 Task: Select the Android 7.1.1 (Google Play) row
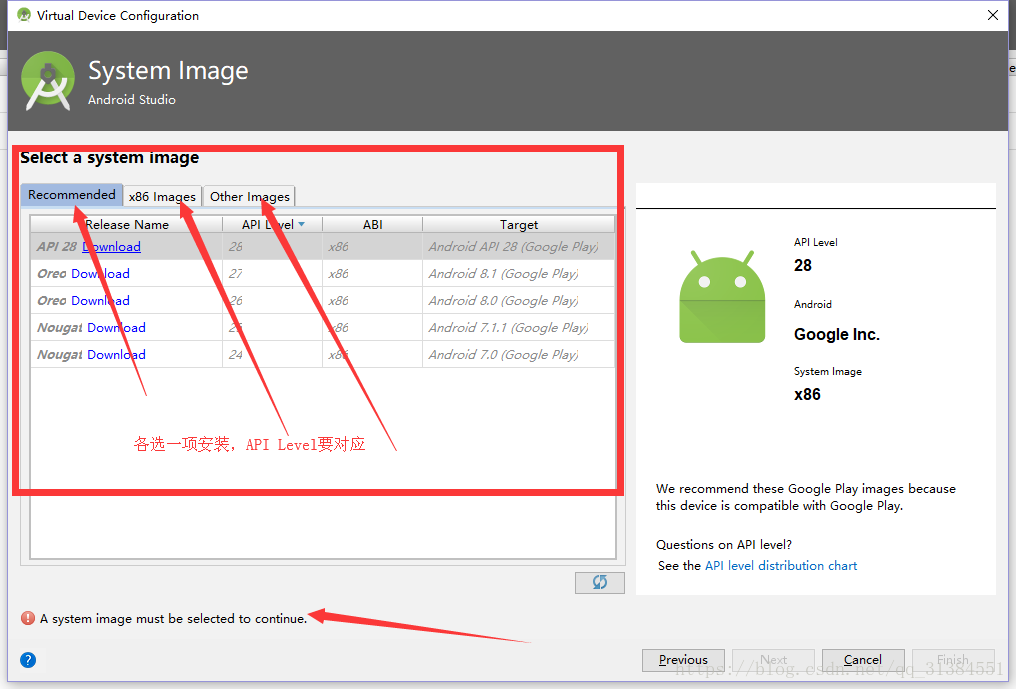[x=323, y=328]
